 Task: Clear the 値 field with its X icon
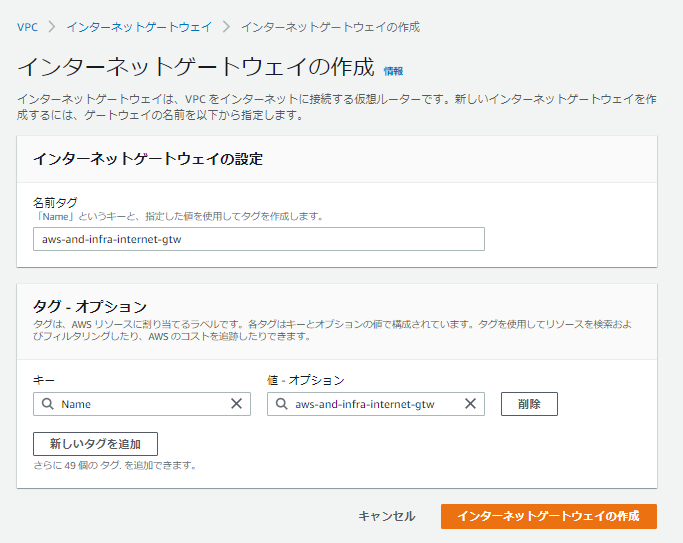[470, 404]
